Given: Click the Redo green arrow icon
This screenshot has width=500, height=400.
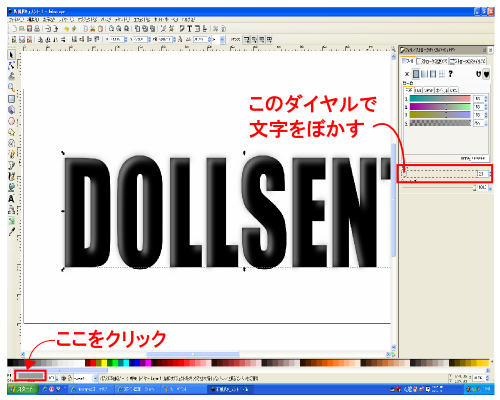Looking at the screenshot, I should [x=74, y=29].
